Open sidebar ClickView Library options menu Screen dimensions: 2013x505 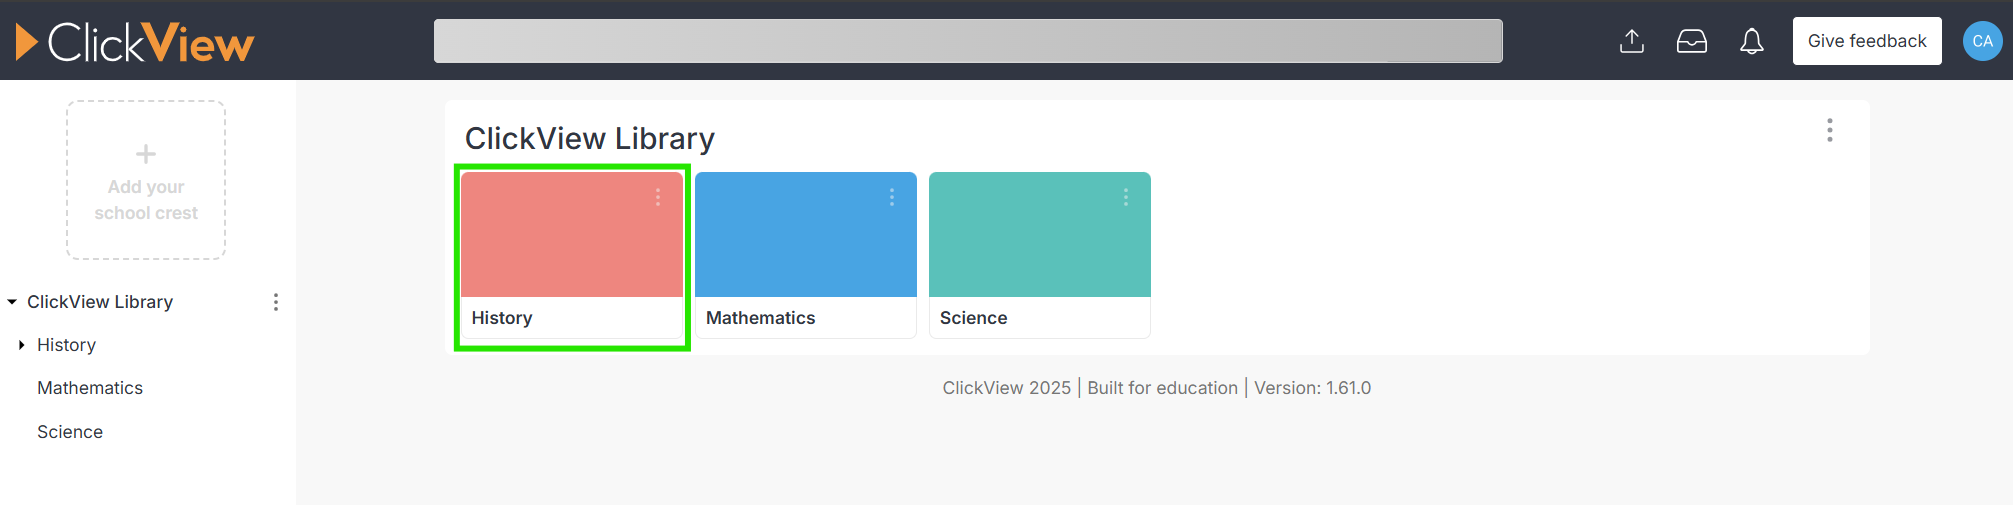pos(276,302)
